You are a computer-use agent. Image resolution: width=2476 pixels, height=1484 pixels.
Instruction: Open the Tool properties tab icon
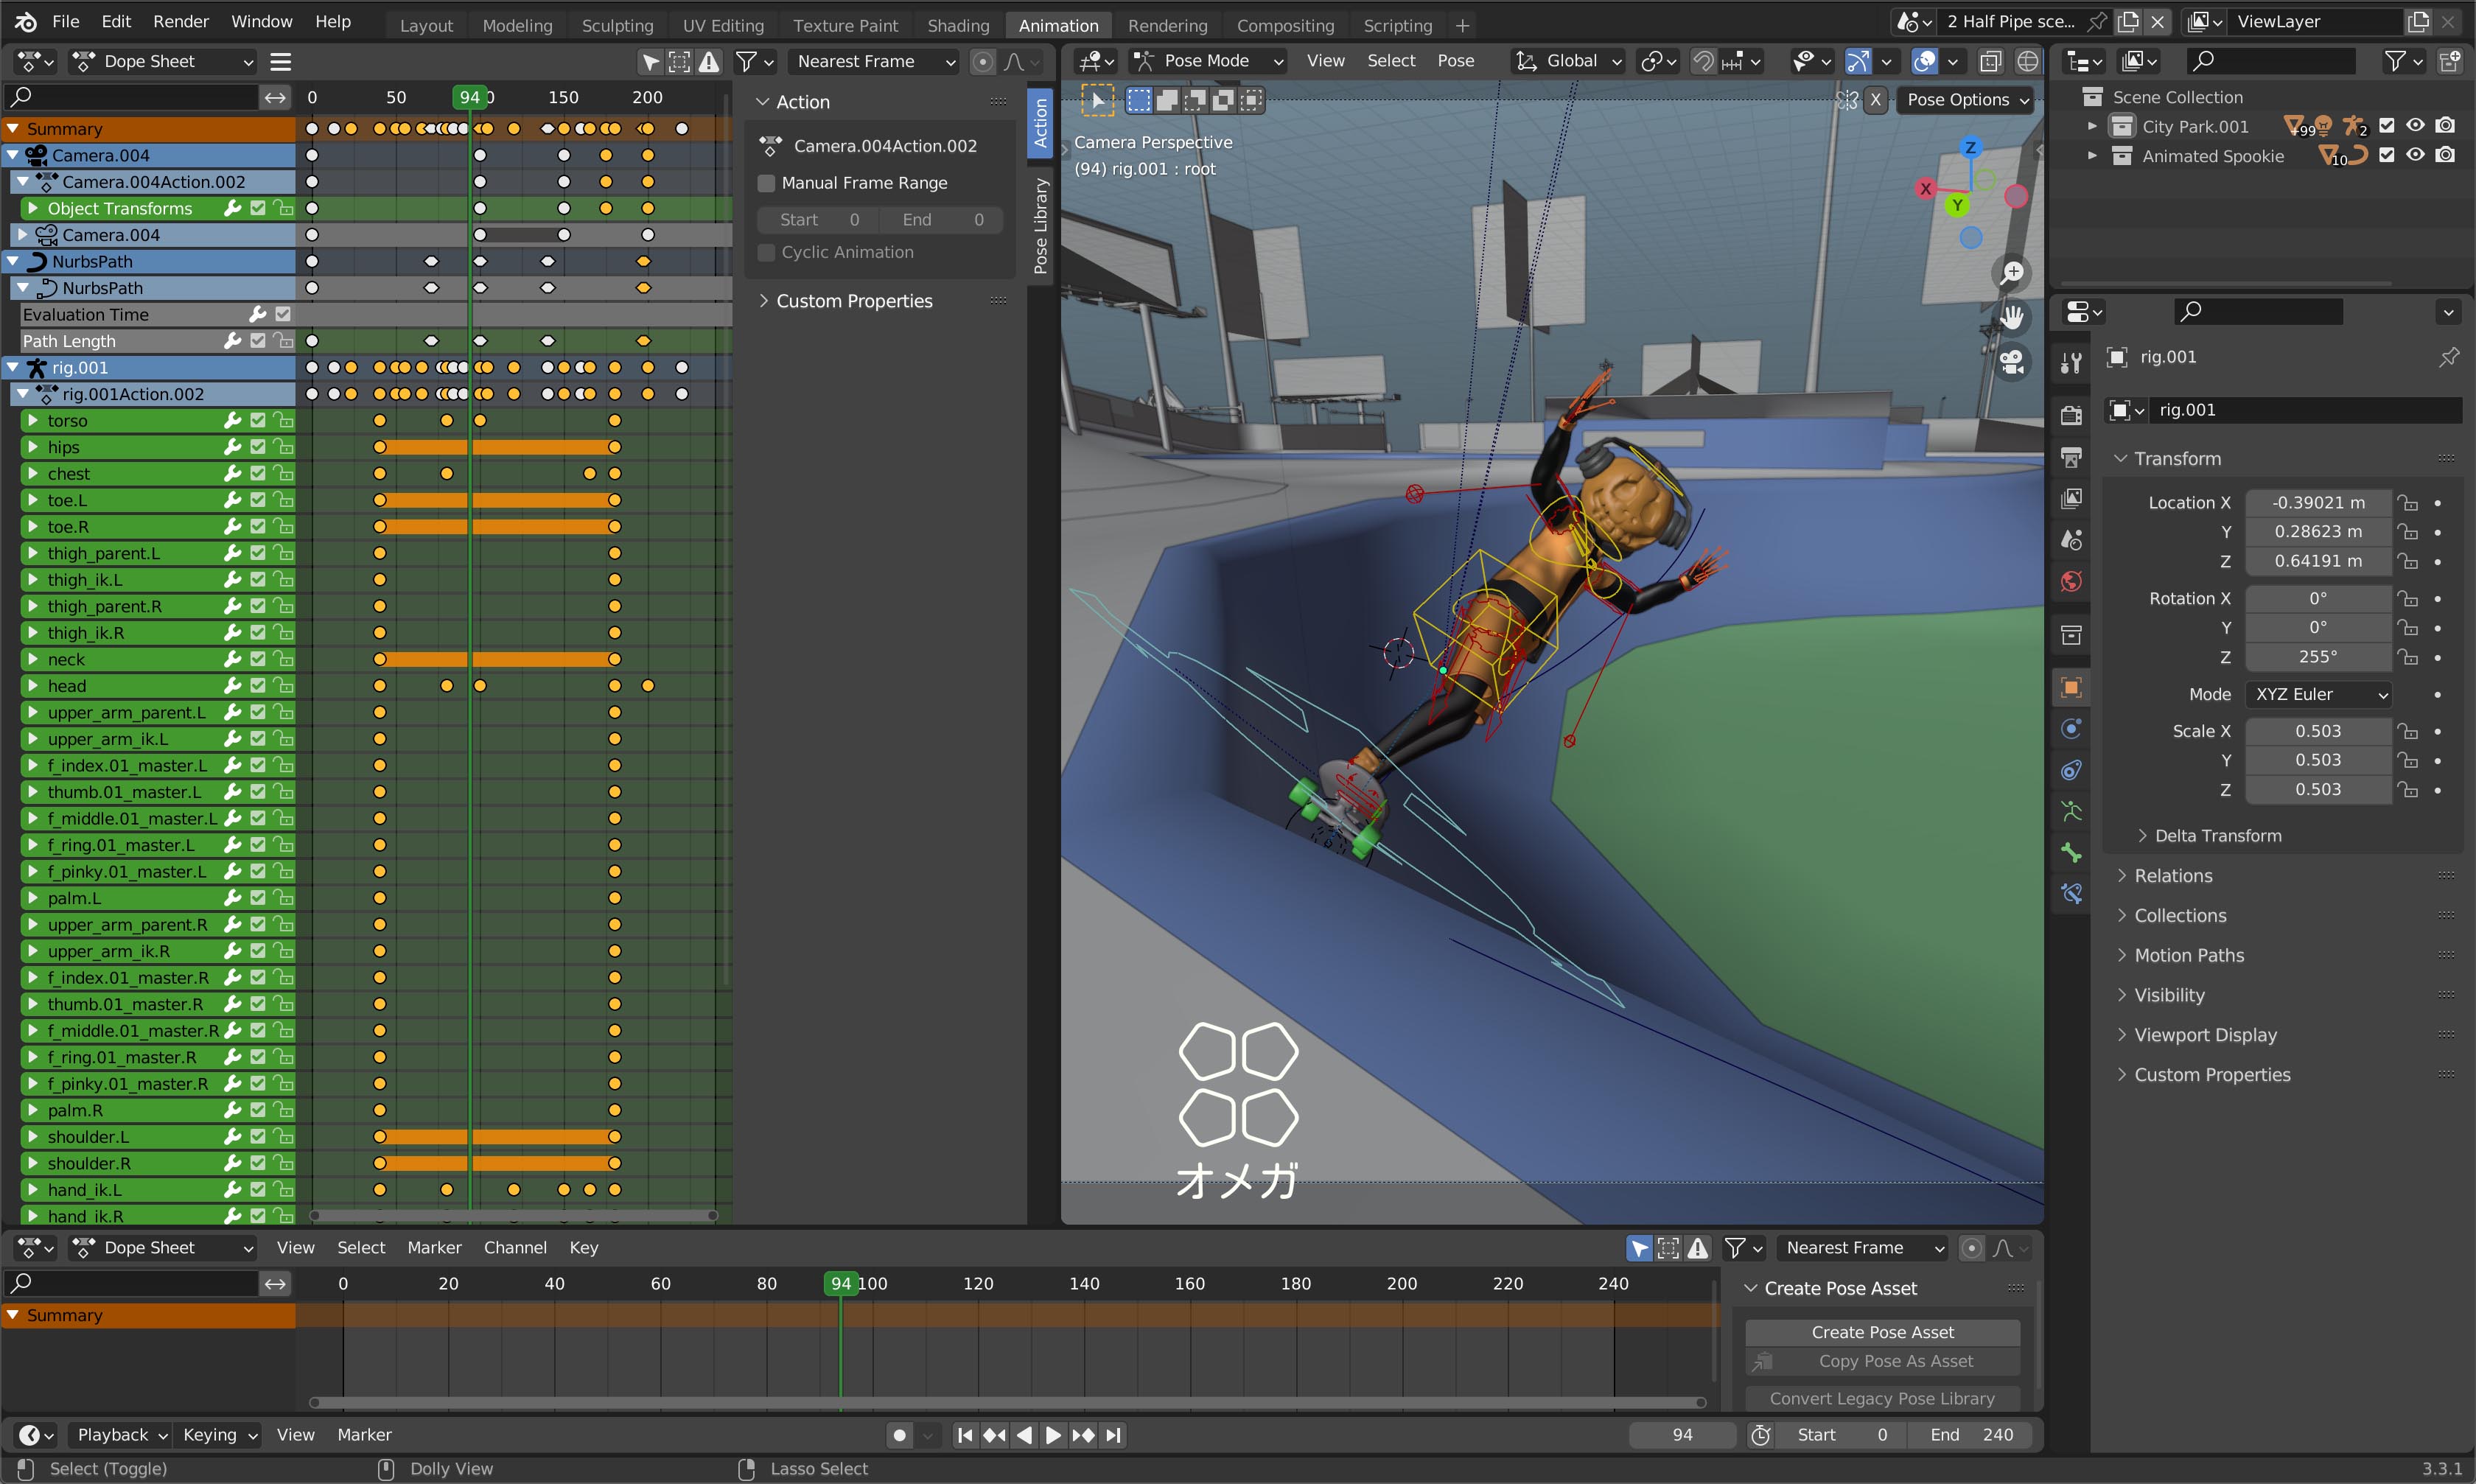(2071, 363)
